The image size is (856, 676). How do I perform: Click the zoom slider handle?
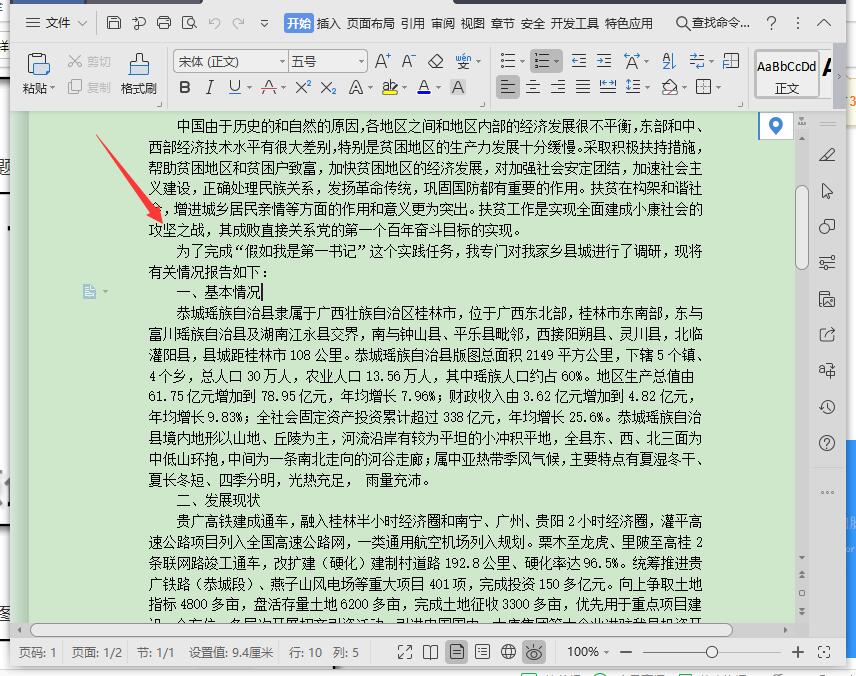pyautogui.click(x=711, y=652)
